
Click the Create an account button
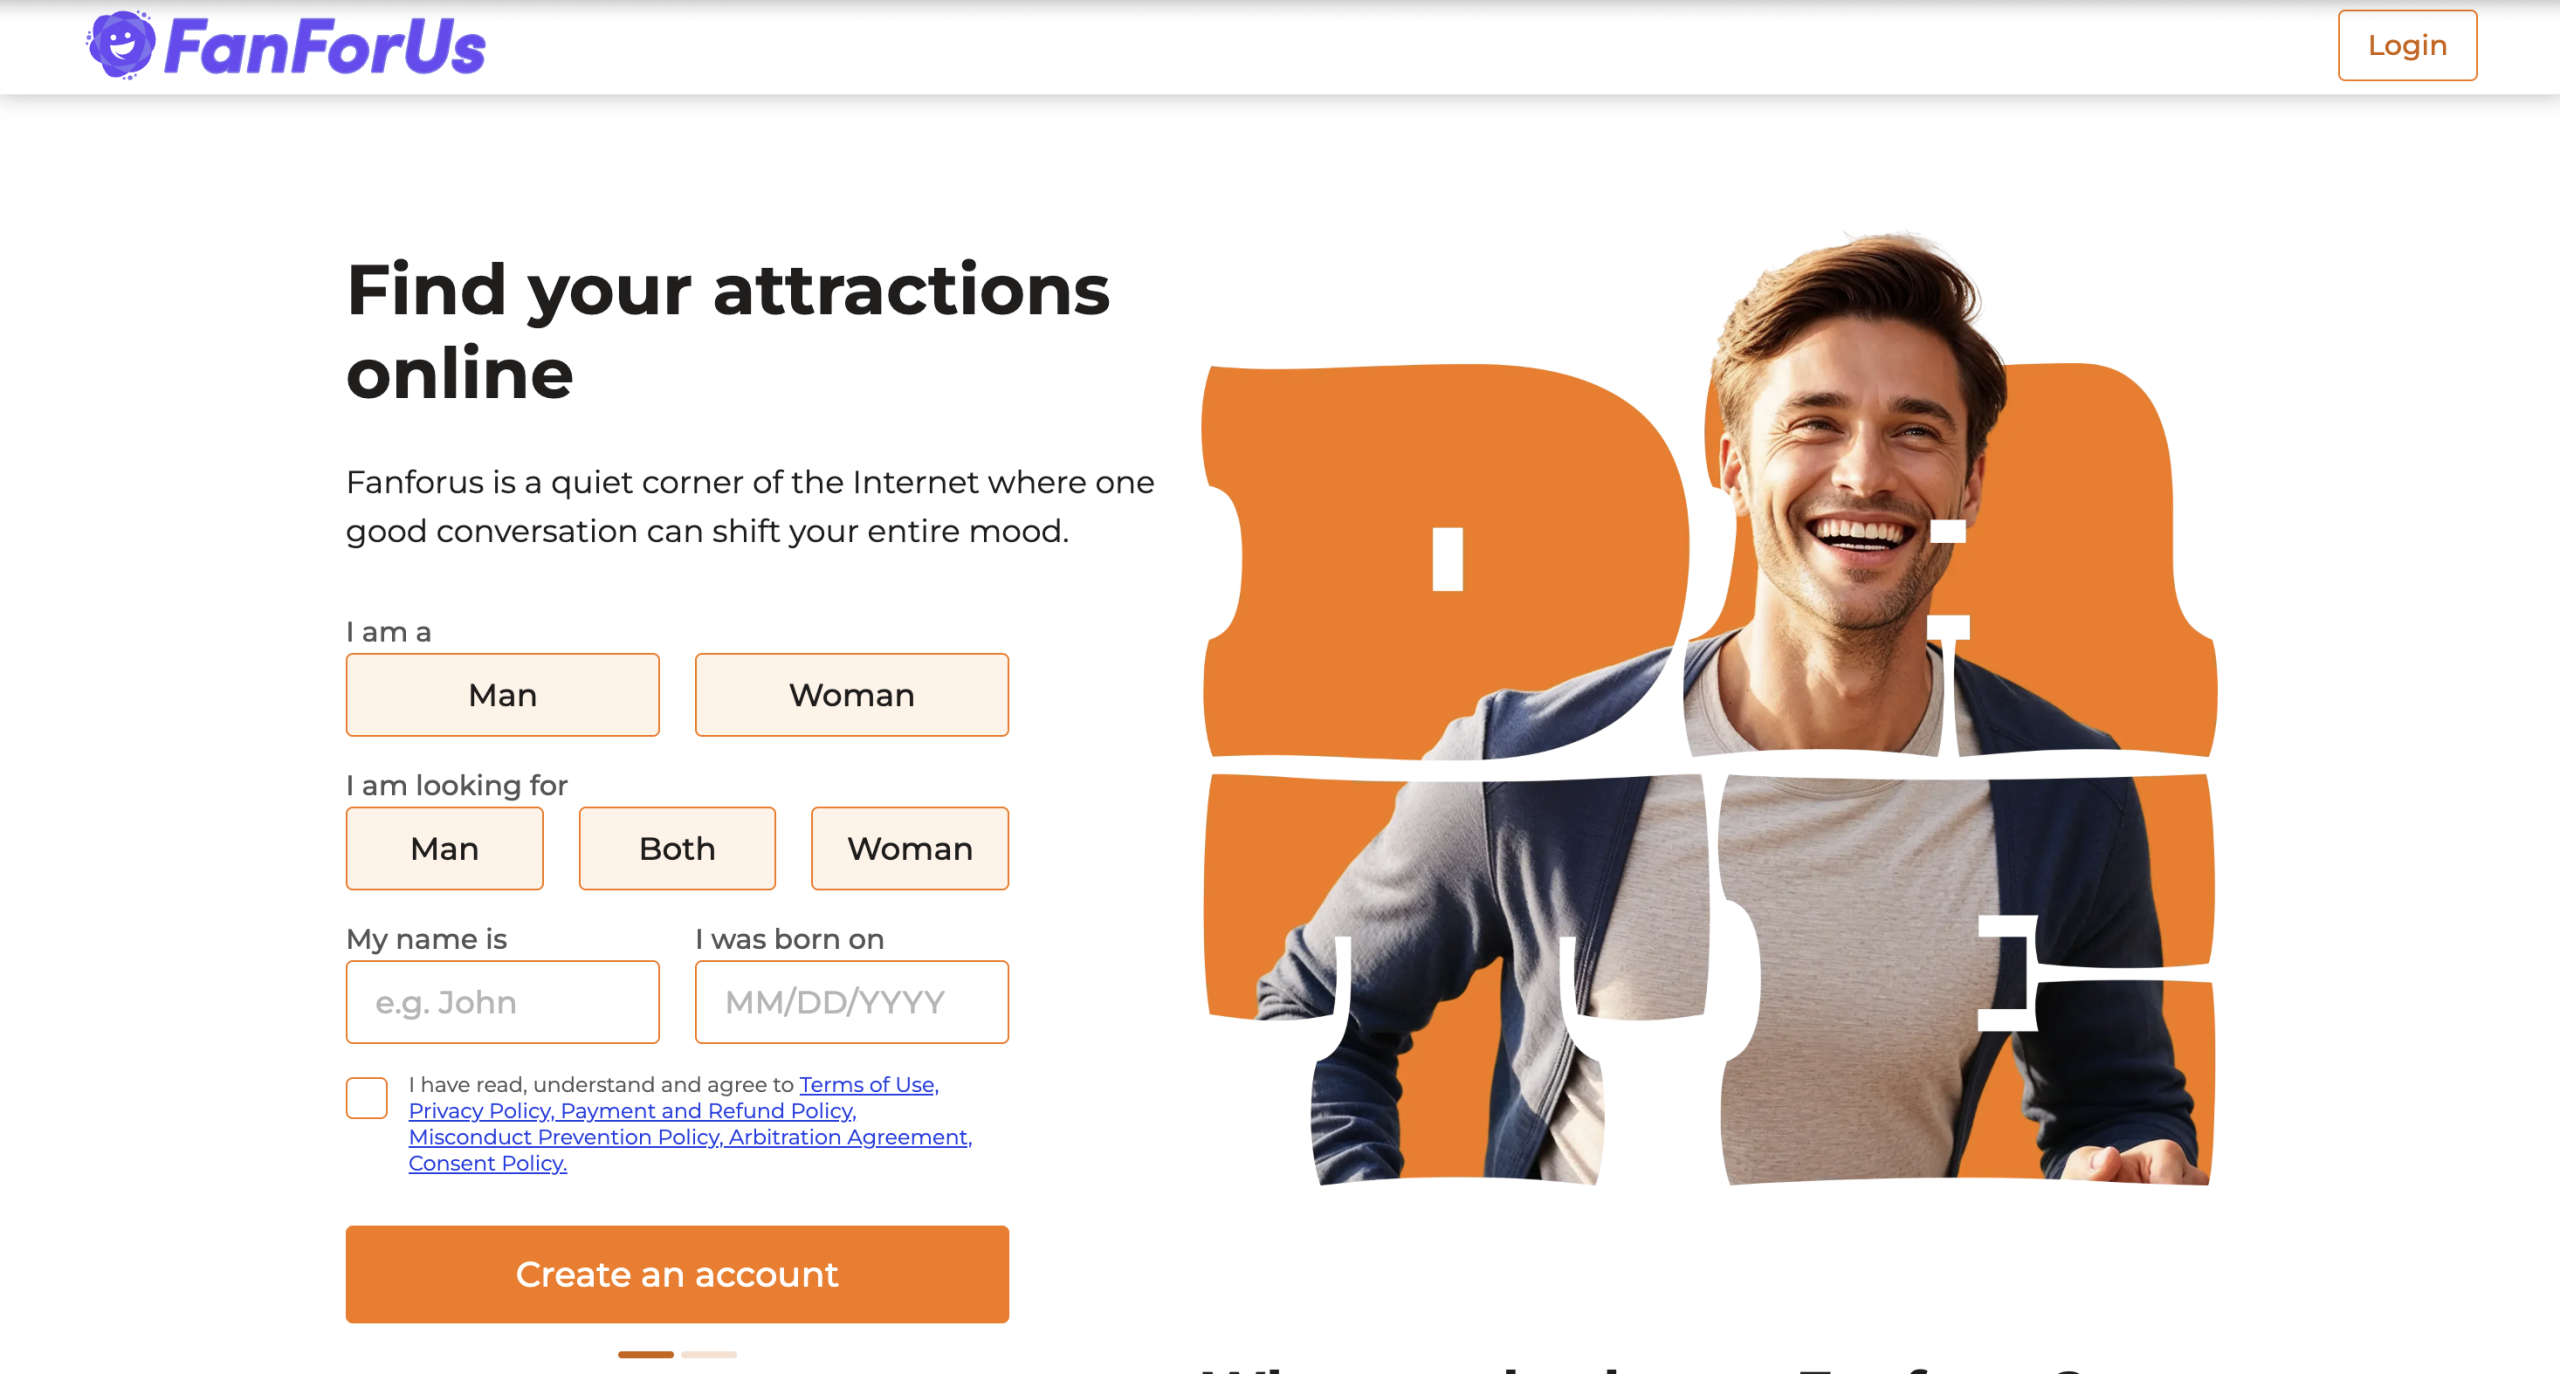pyautogui.click(x=677, y=1274)
